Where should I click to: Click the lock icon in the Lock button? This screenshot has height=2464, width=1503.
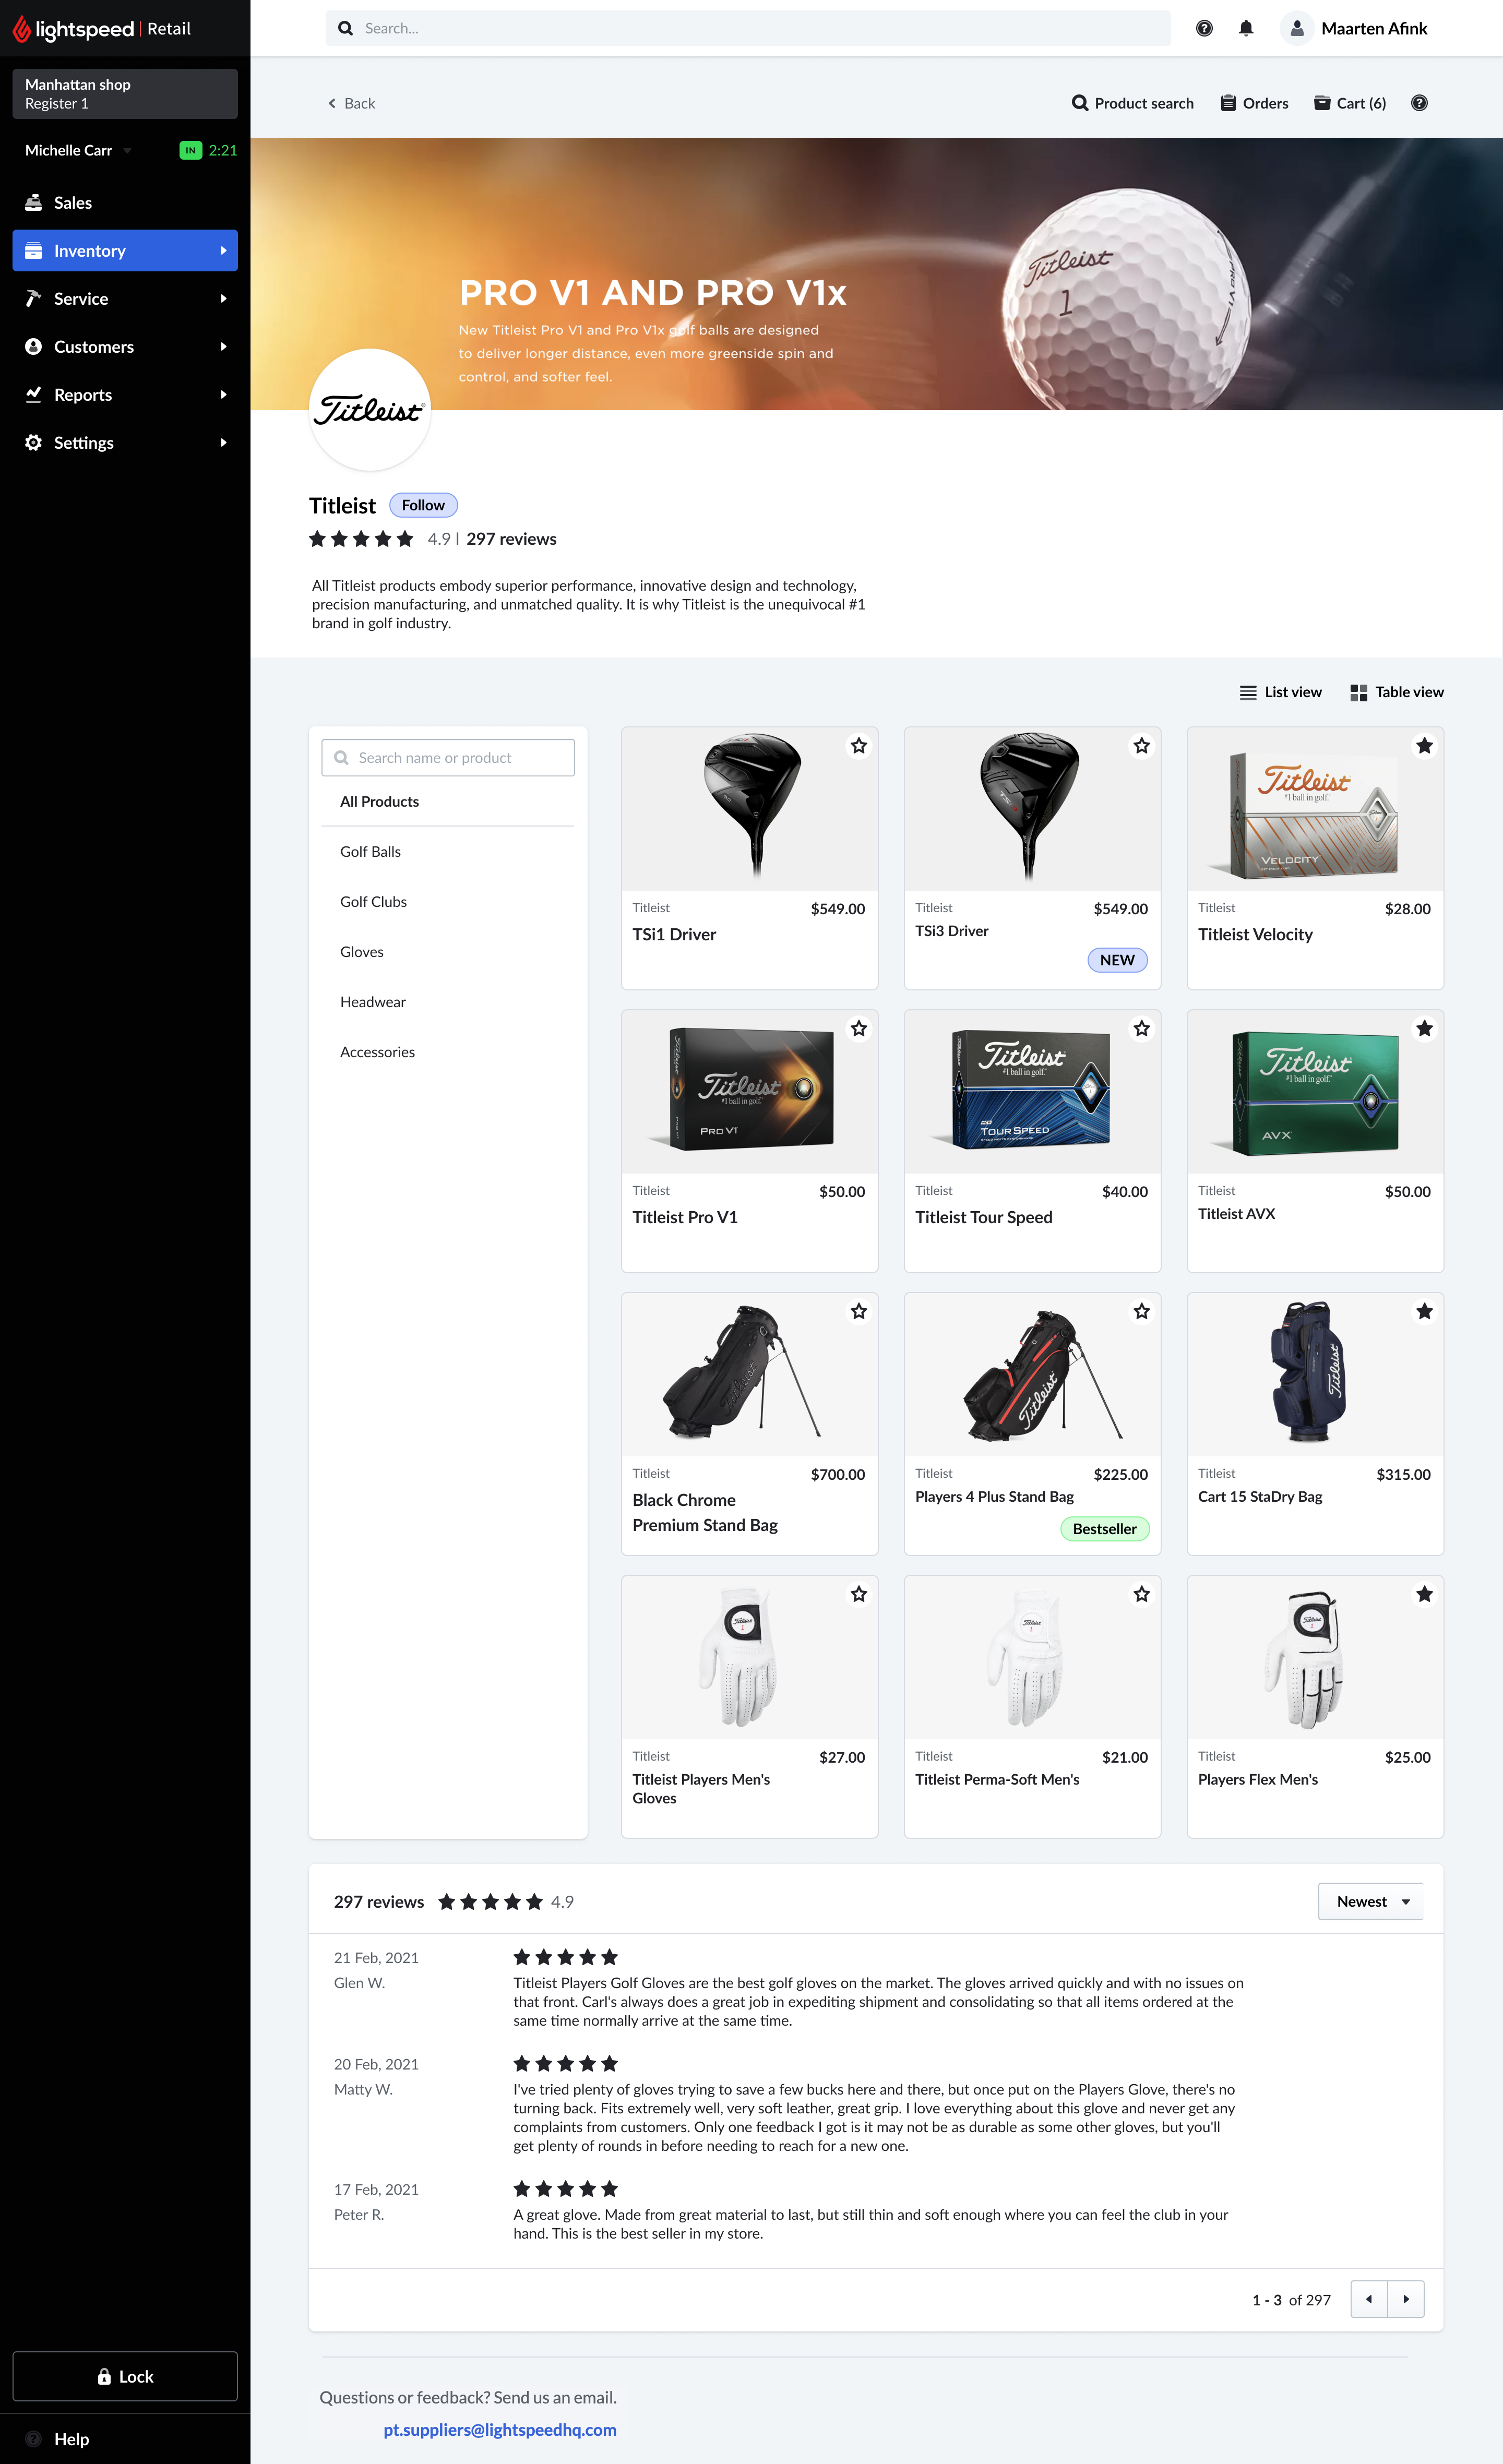[104, 2377]
